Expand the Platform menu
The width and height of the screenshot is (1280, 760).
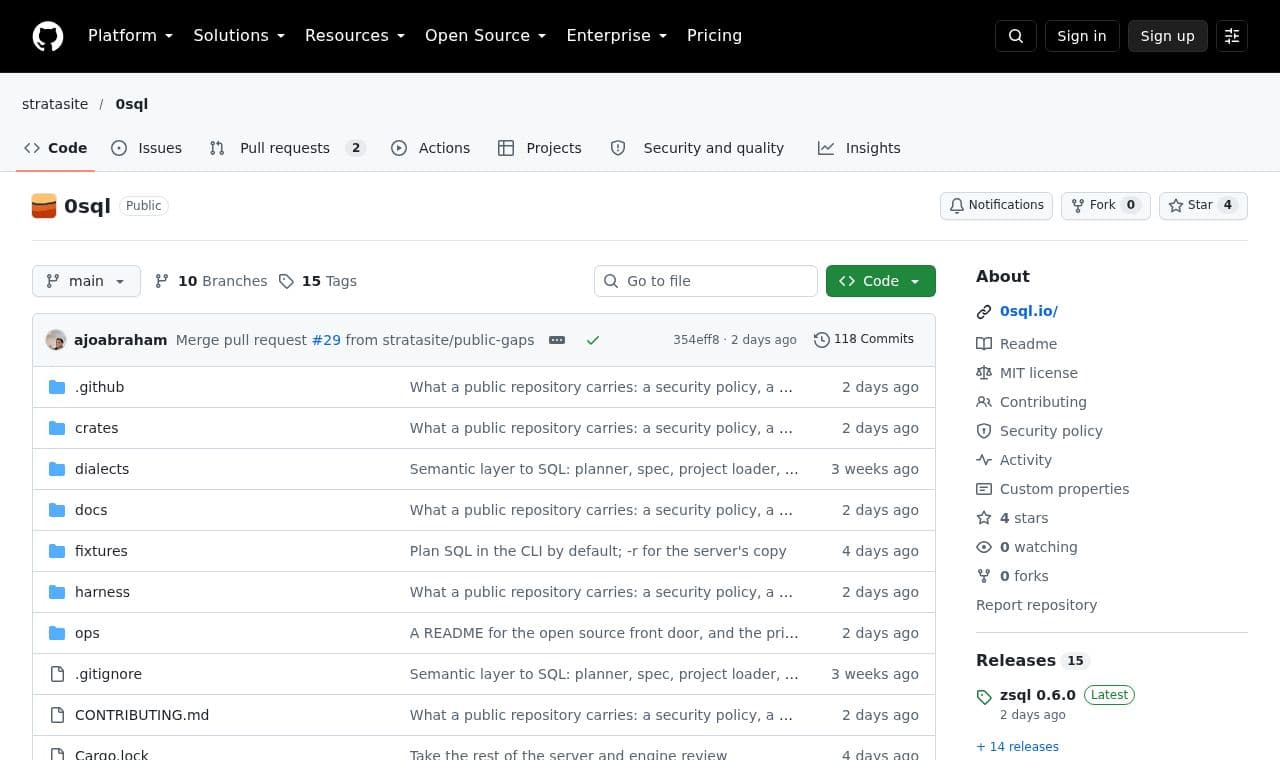[131, 36]
